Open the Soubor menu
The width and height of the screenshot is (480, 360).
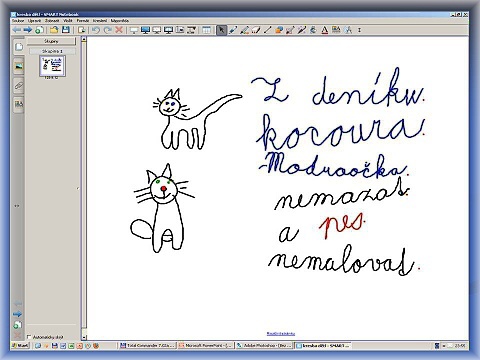coord(18,21)
